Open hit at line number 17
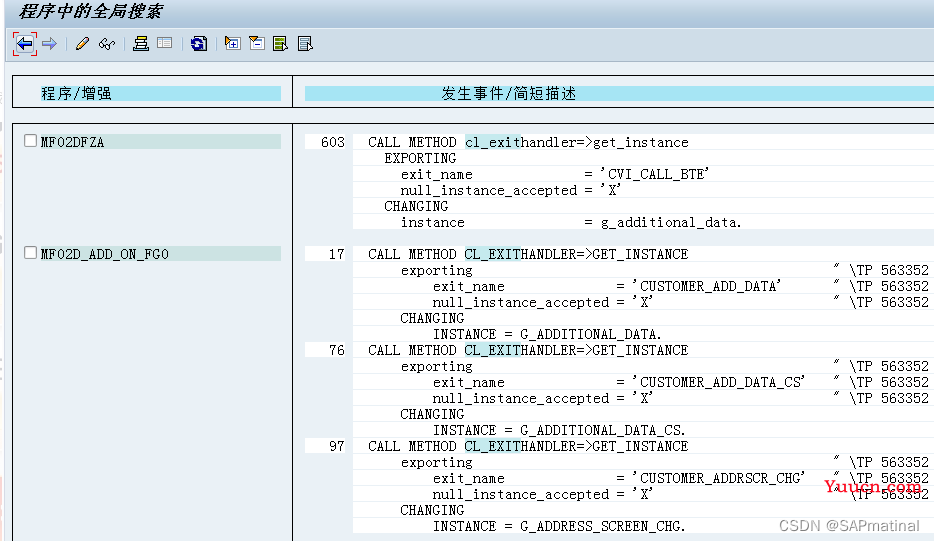This screenshot has width=934, height=541. click(x=337, y=254)
